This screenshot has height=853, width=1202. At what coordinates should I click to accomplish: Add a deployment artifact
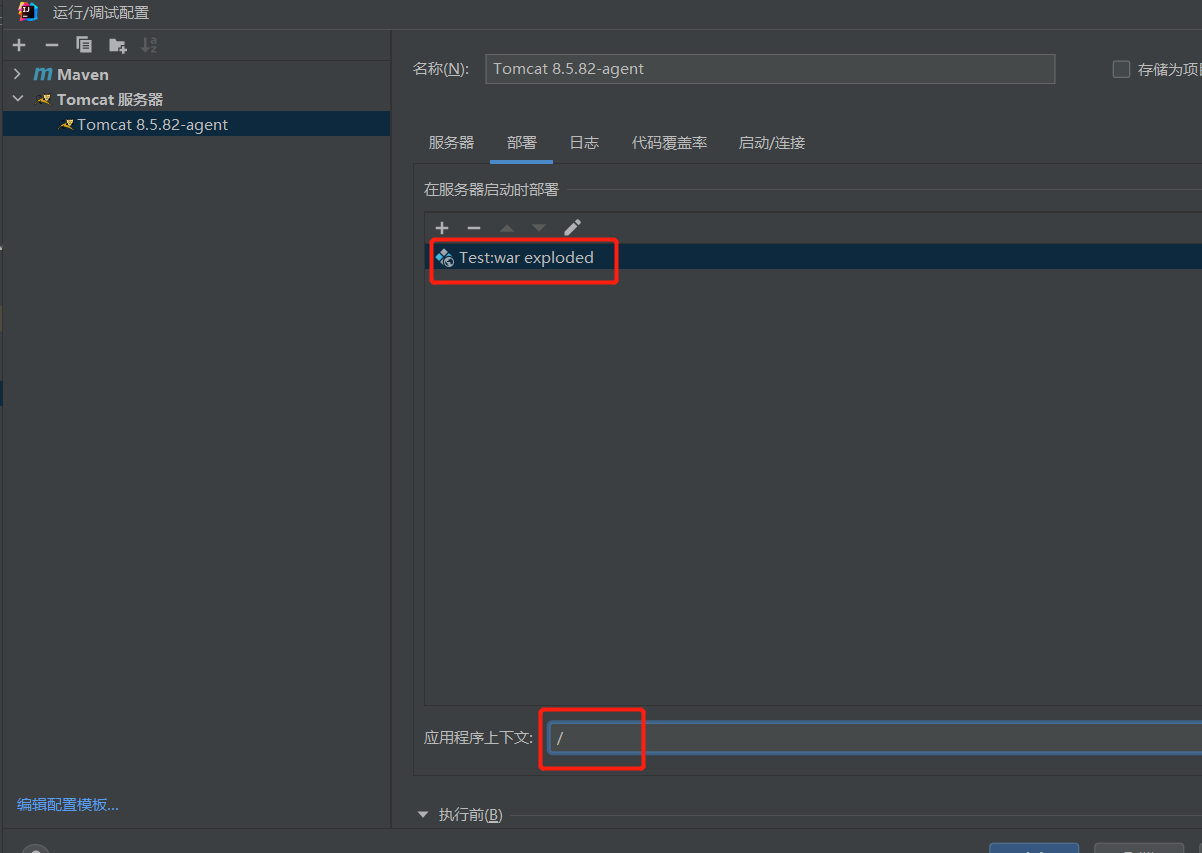tap(442, 228)
